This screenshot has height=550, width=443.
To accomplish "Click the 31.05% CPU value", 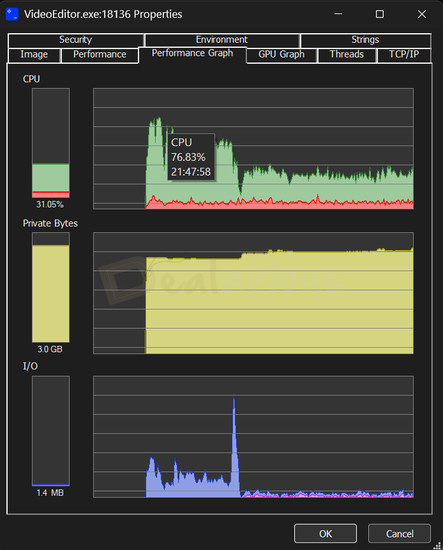I will click(x=50, y=204).
